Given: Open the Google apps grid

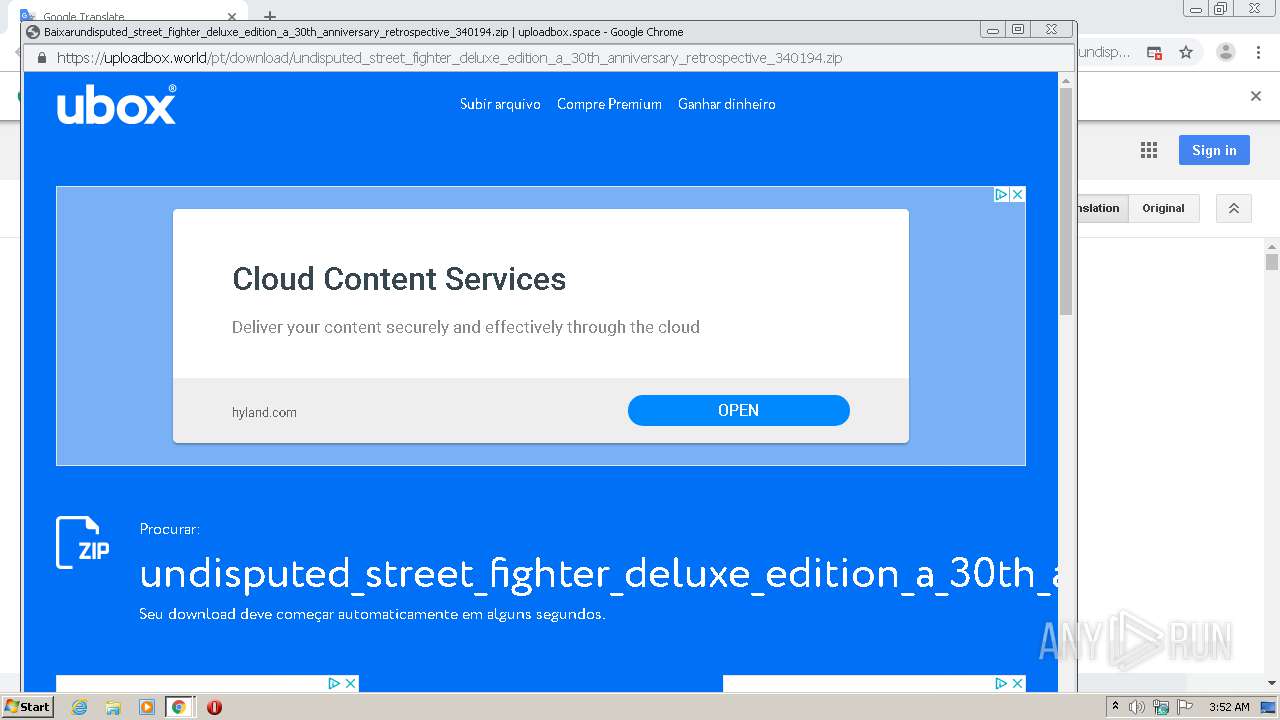Looking at the screenshot, I should [x=1149, y=150].
